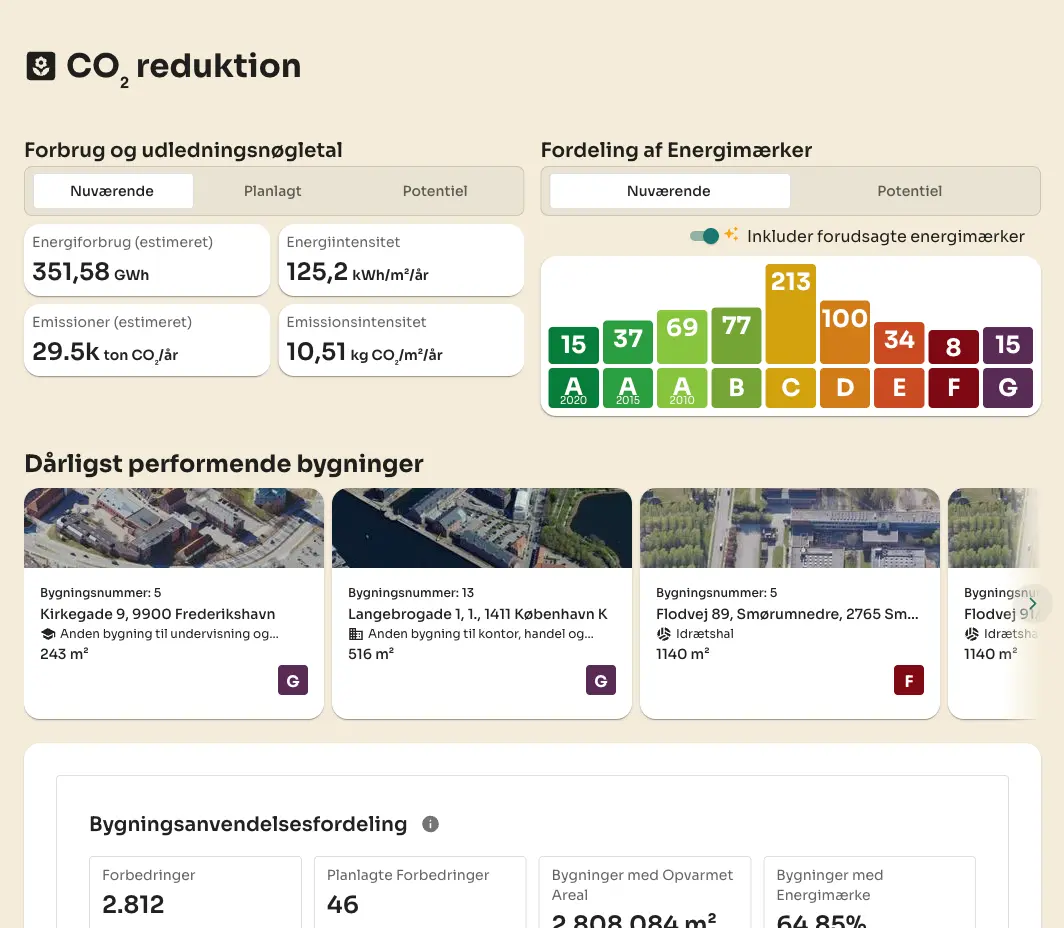
Task: Click the 37 bar for A2015
Action: tap(628, 342)
